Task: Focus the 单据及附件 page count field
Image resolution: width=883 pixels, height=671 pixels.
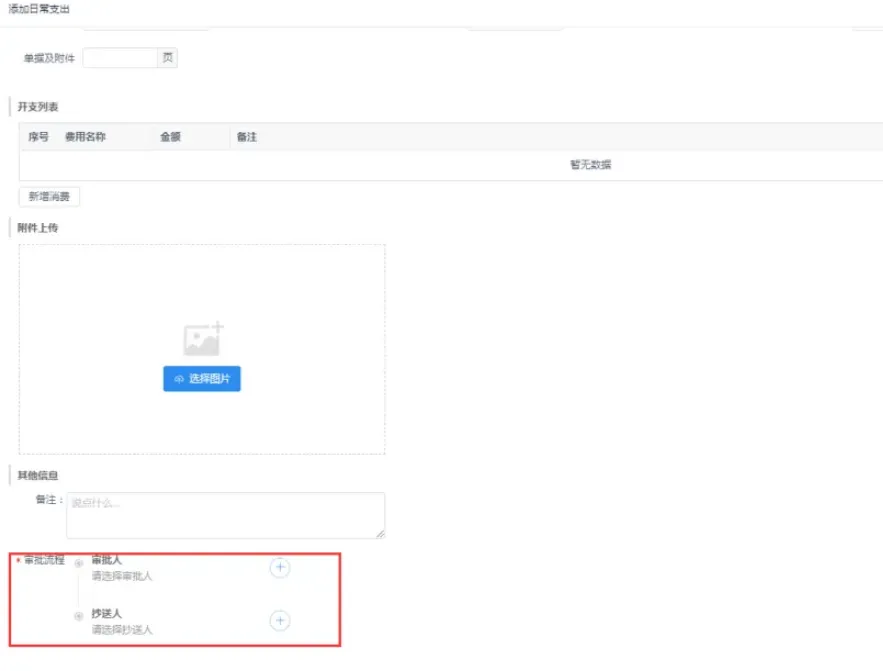Action: pyautogui.click(x=120, y=58)
